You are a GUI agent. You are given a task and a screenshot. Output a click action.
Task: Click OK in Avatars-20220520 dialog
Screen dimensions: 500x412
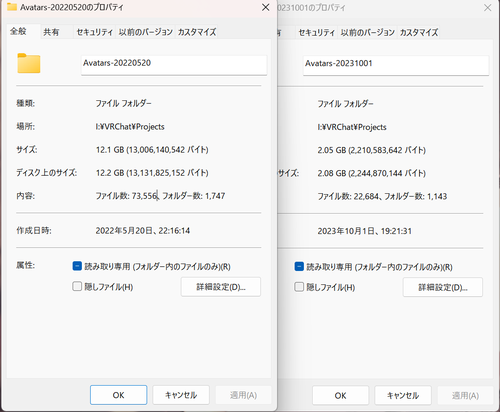(118, 395)
